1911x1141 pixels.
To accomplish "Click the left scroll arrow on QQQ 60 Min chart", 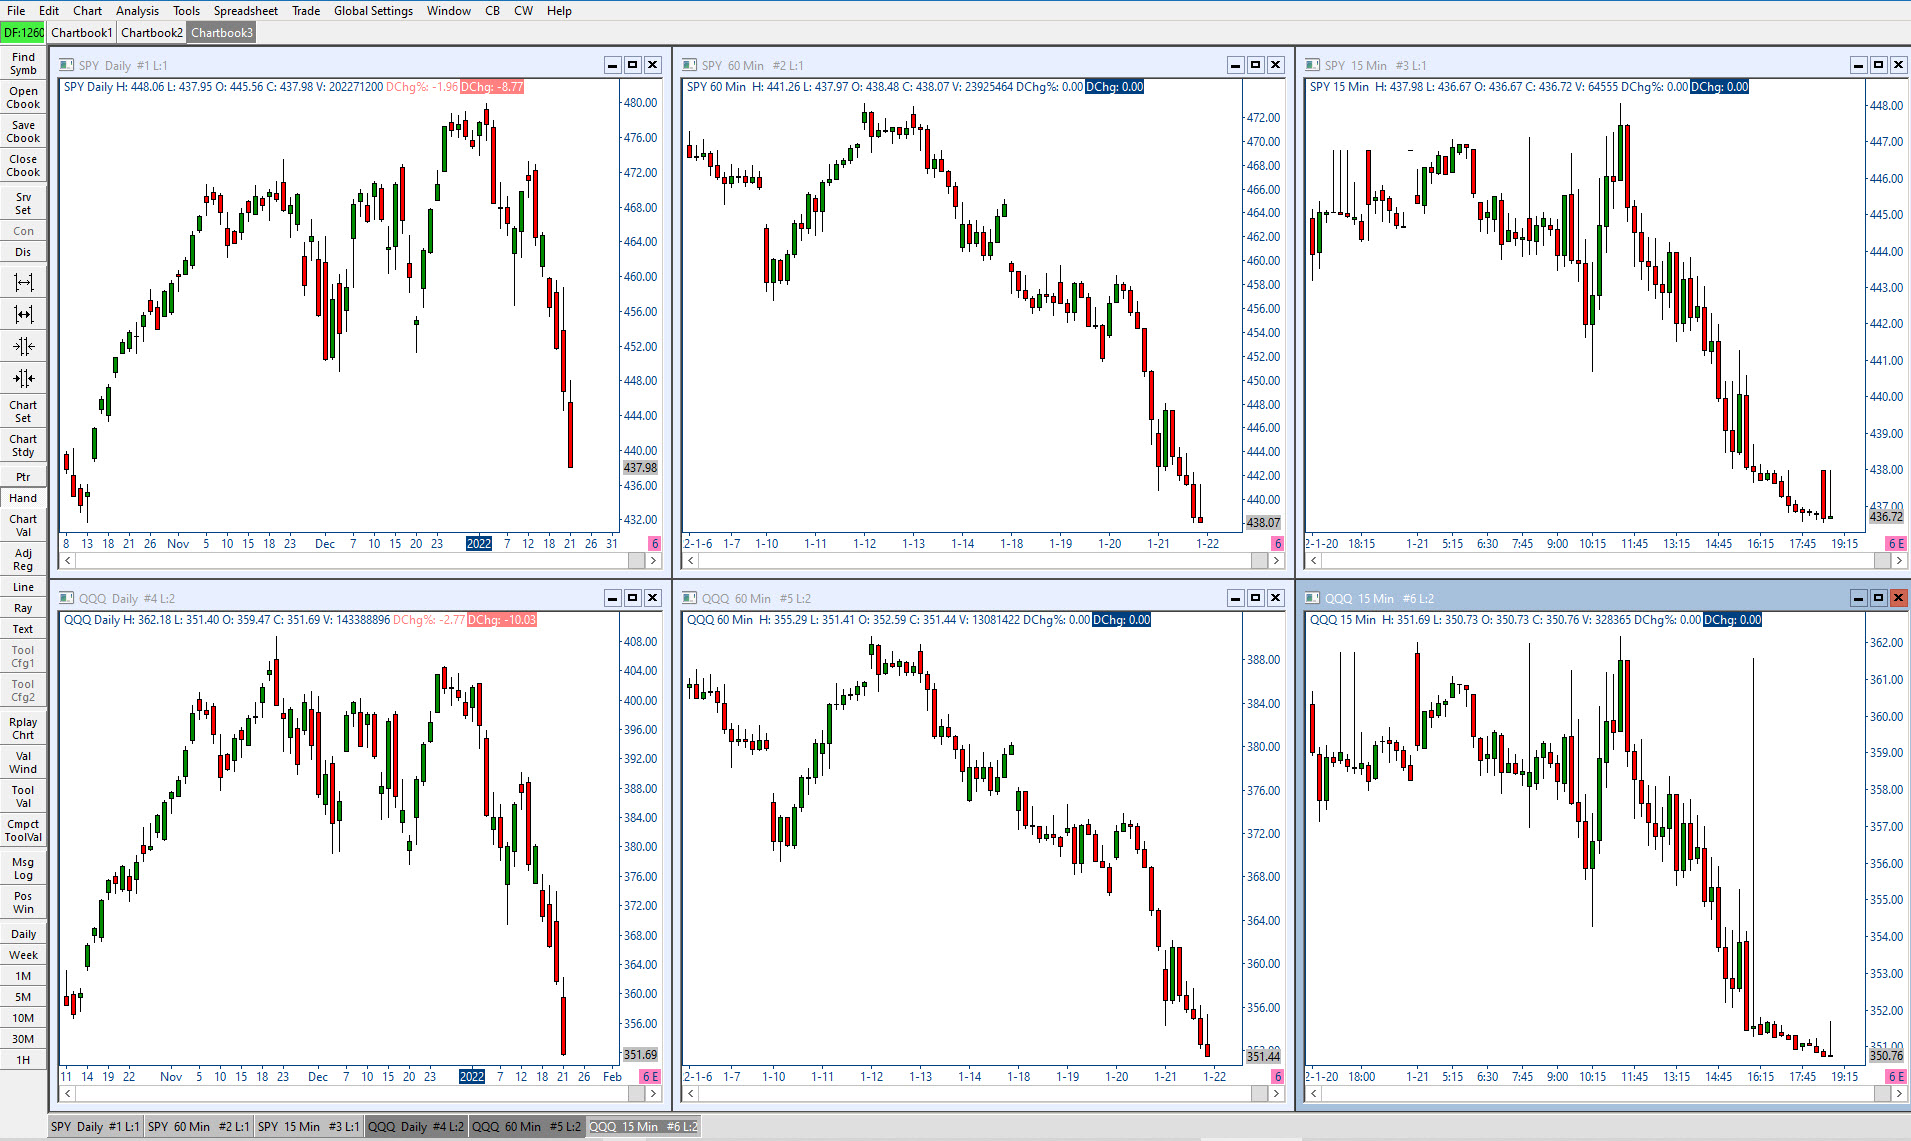I will click(690, 1094).
